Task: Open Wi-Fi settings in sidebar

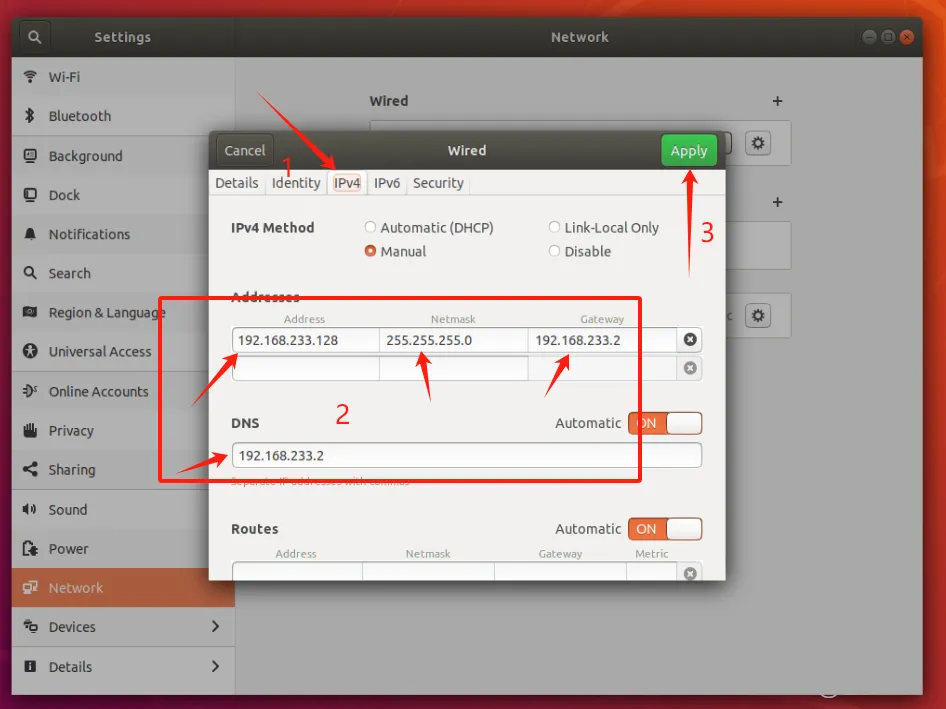Action: (122, 77)
